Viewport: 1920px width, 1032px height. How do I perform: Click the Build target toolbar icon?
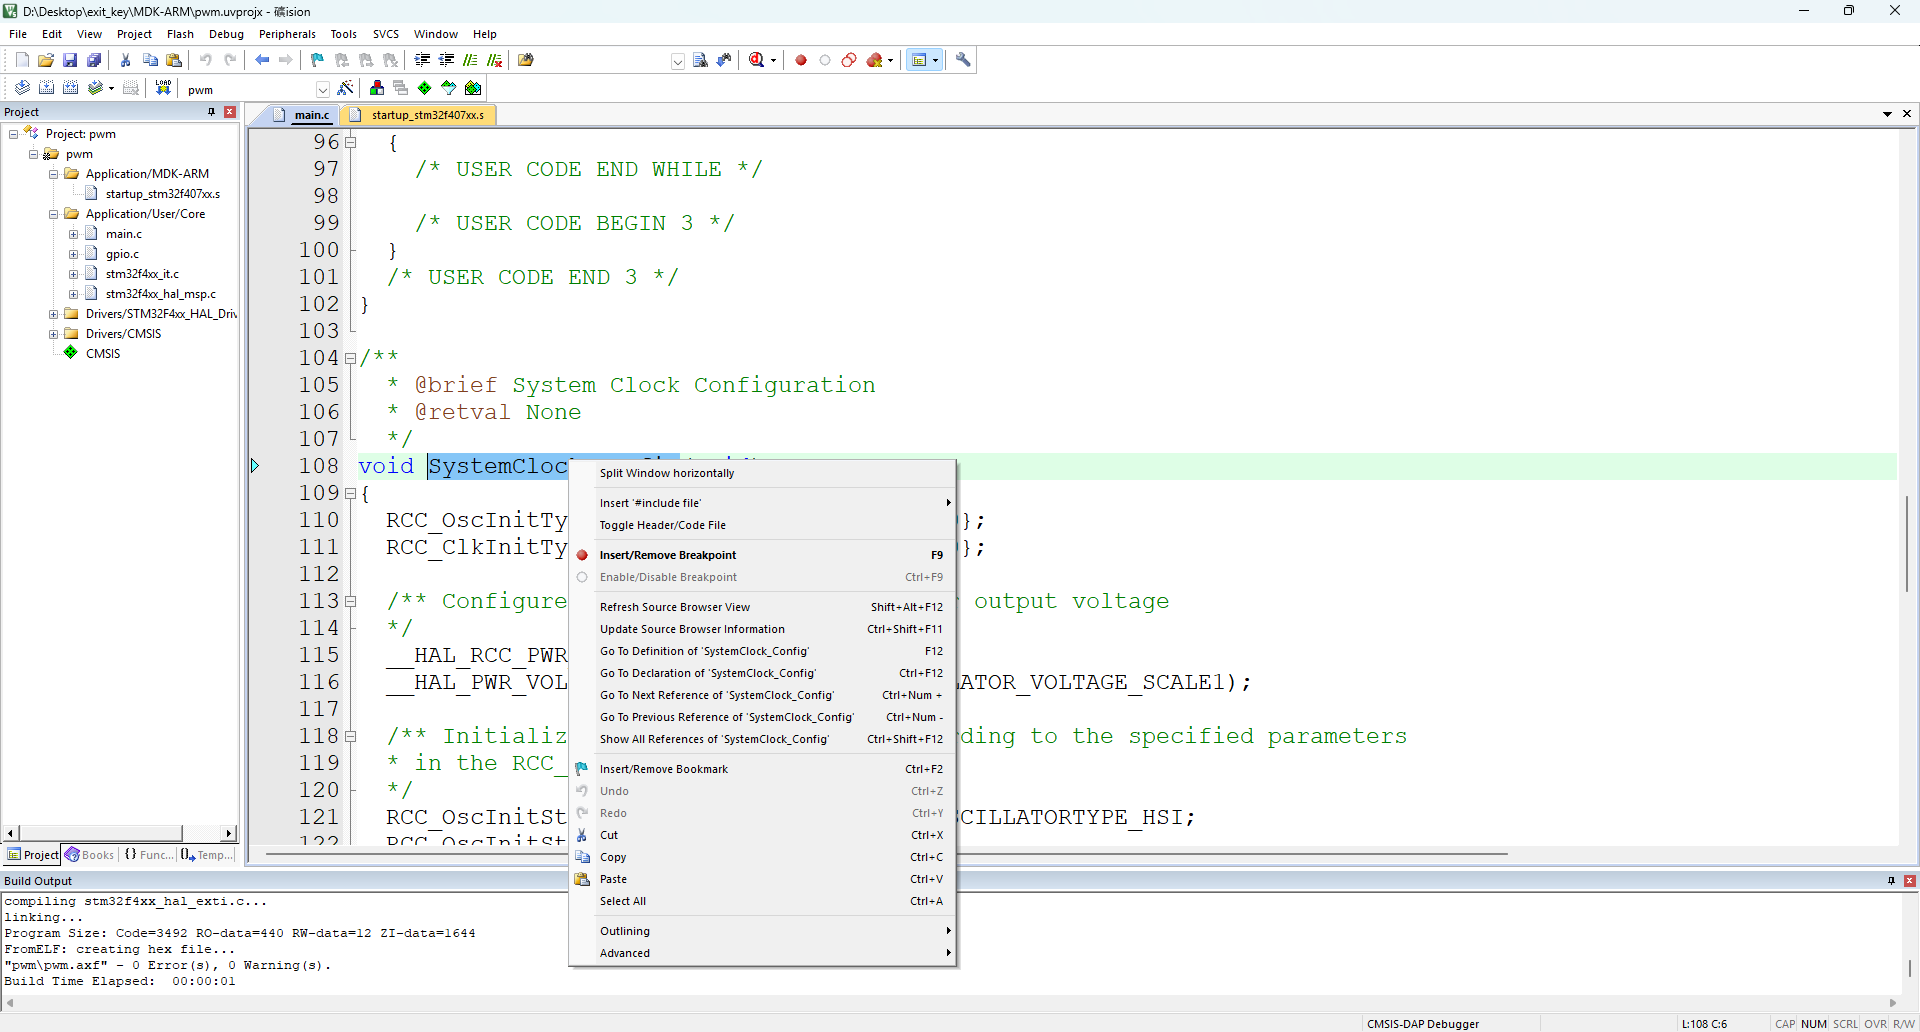tap(46, 88)
